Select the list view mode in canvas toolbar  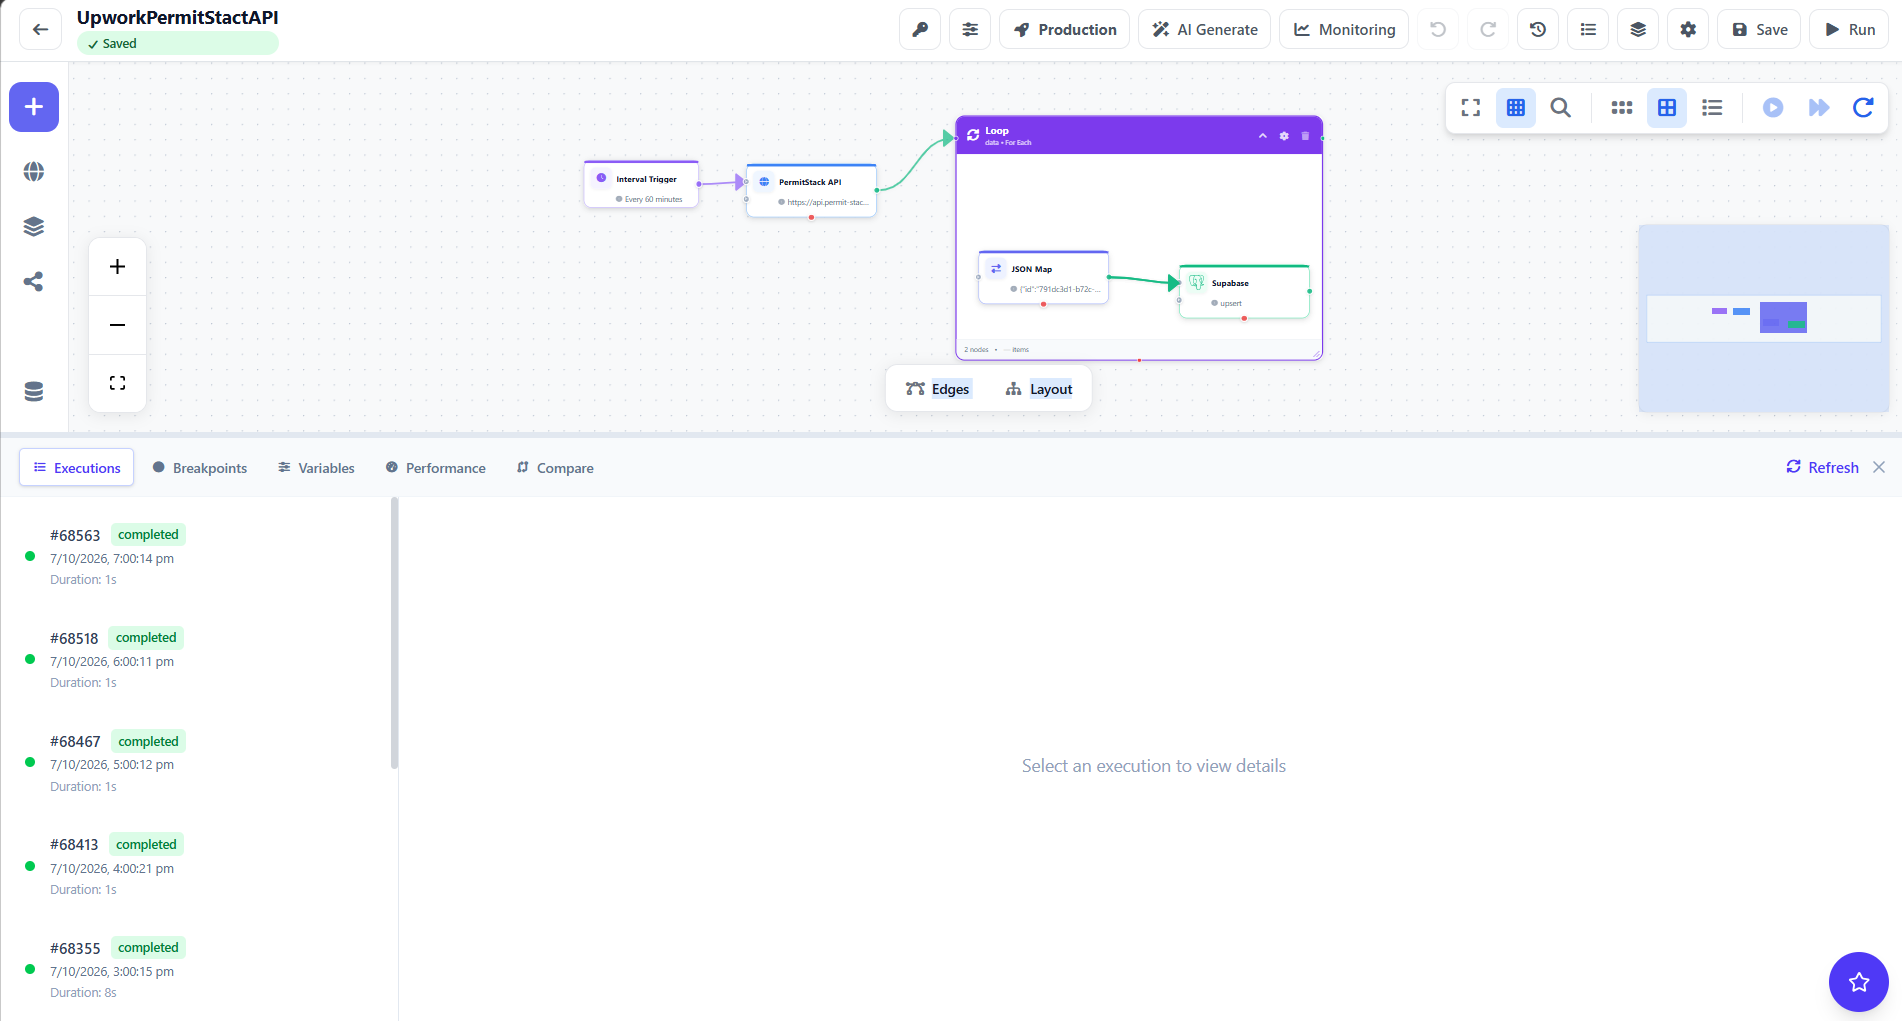(x=1712, y=108)
